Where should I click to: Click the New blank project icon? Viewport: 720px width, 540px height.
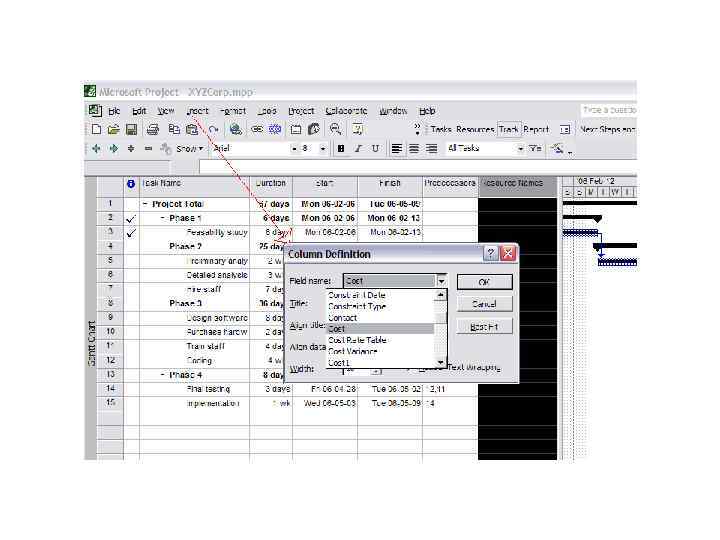pyautogui.click(x=96, y=129)
